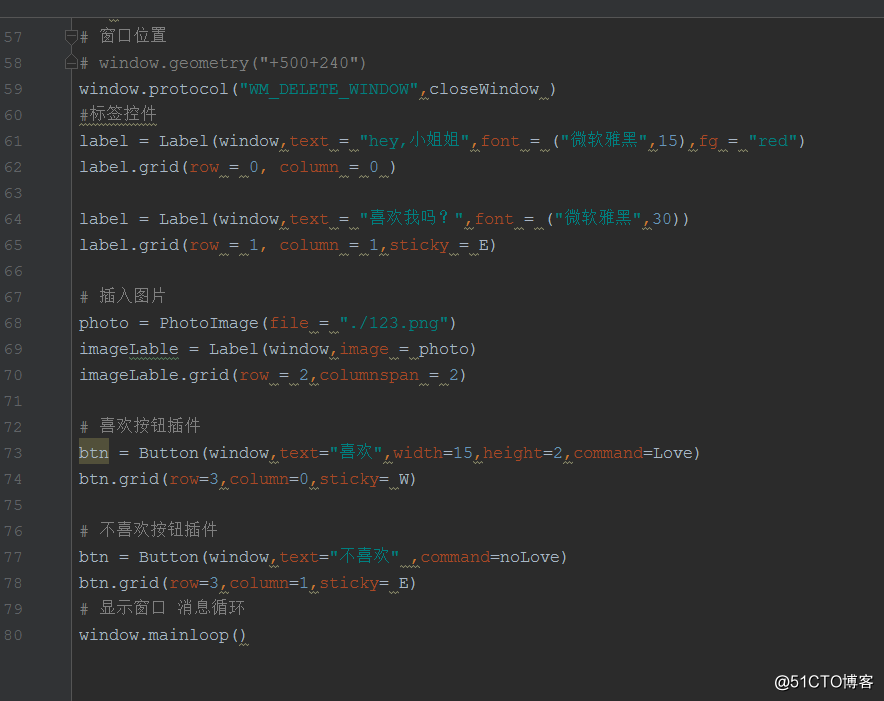Click font tuple ("微软雅黑",30) on line 64
884x701 pixels.
(615, 218)
